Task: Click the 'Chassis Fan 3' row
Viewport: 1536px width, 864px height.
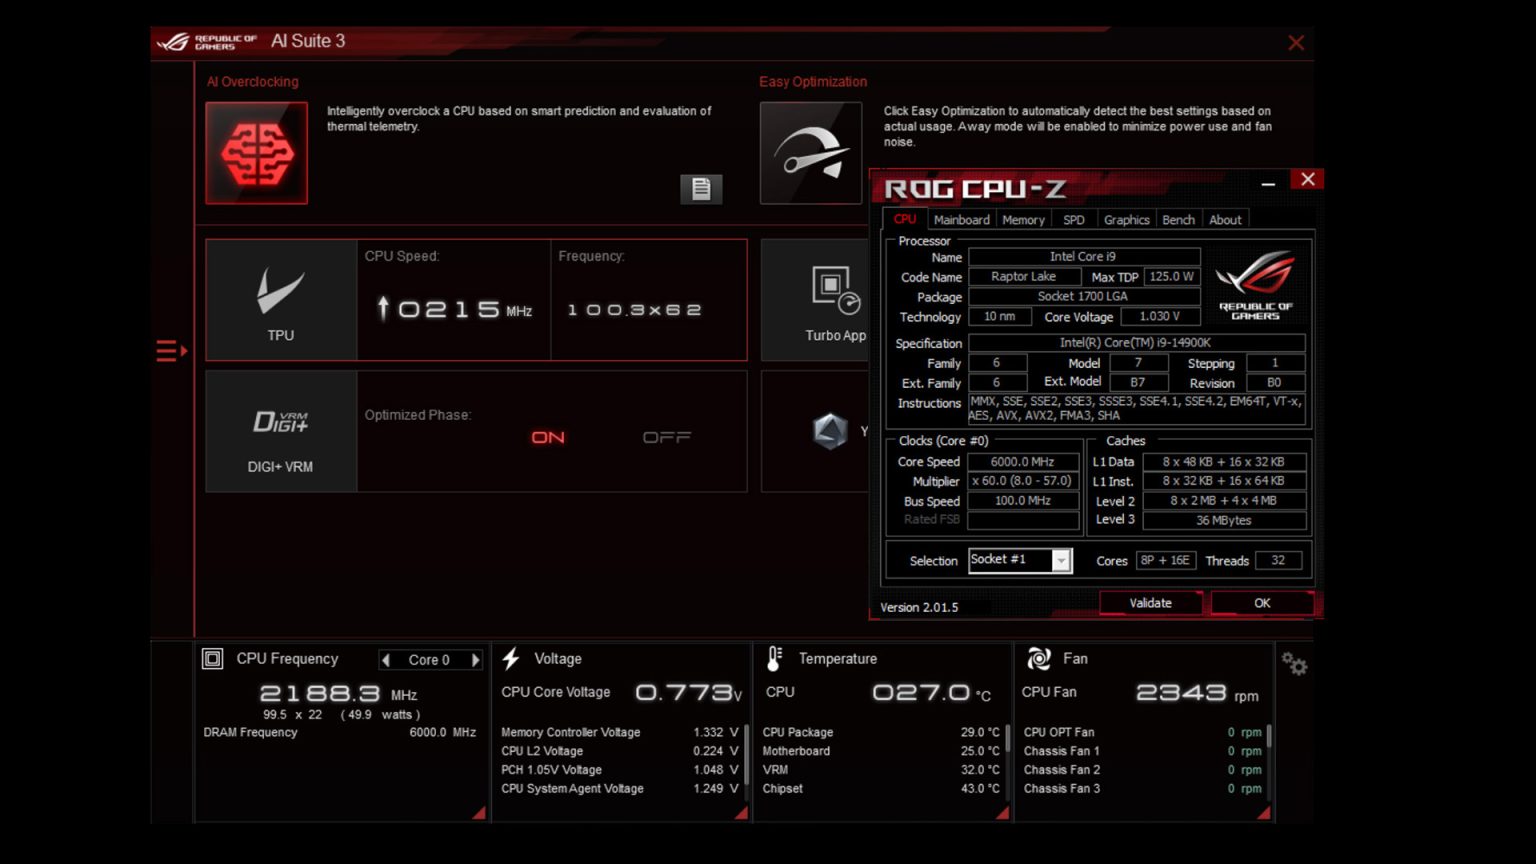Action: [1143, 789]
